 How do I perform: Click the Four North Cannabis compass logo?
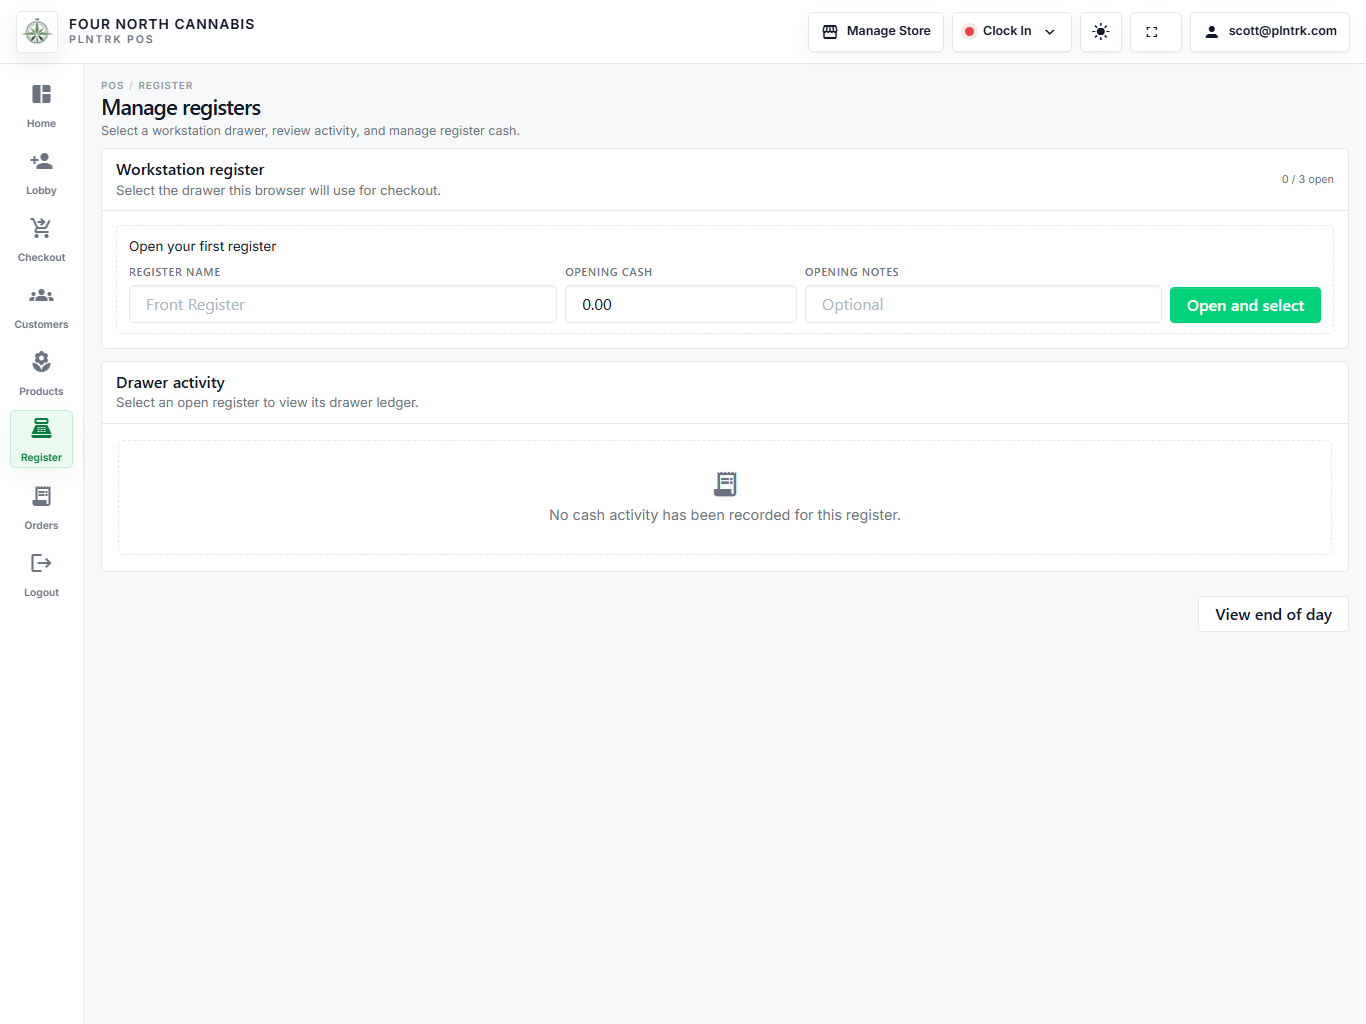coord(37,32)
